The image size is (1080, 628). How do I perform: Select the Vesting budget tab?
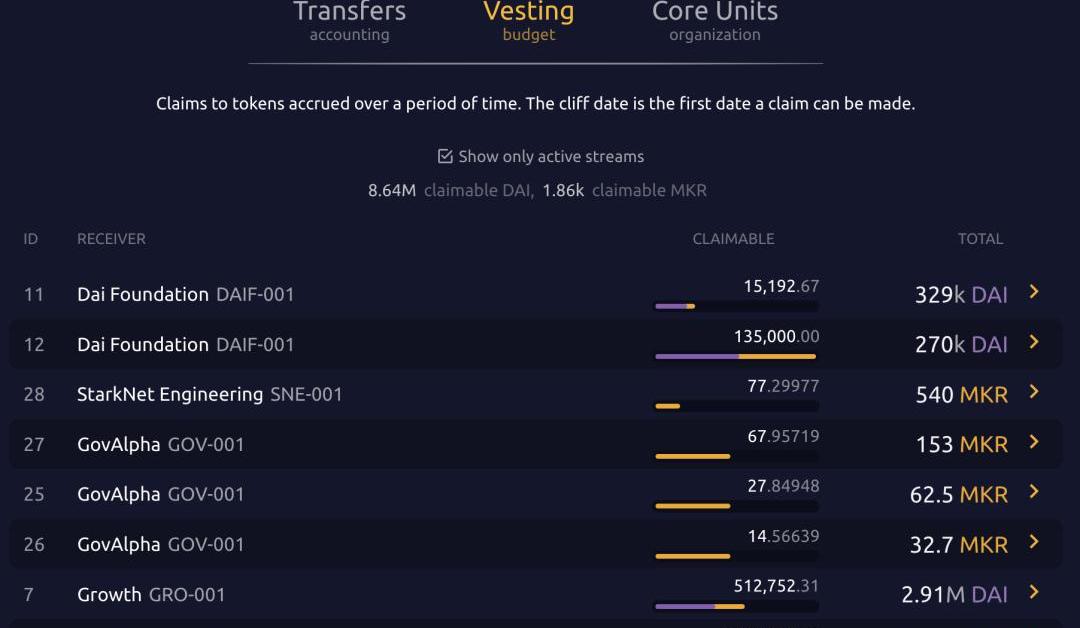tap(528, 22)
